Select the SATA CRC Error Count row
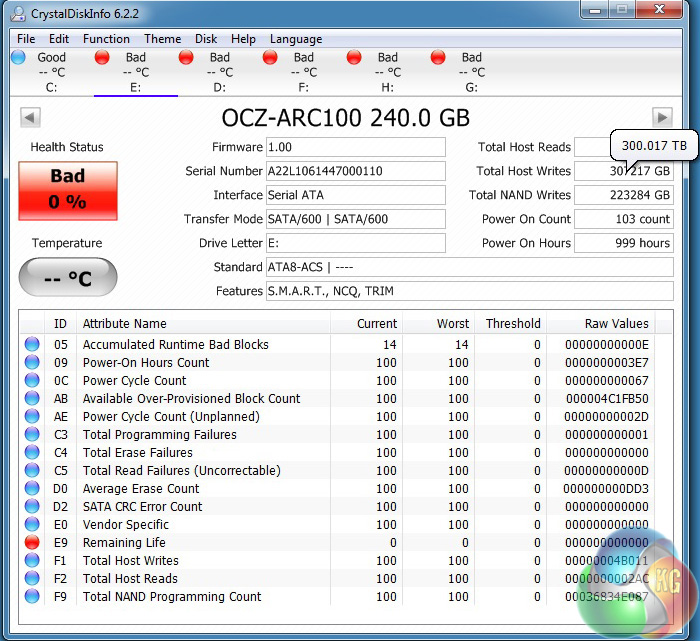The image size is (700, 641). point(142,507)
